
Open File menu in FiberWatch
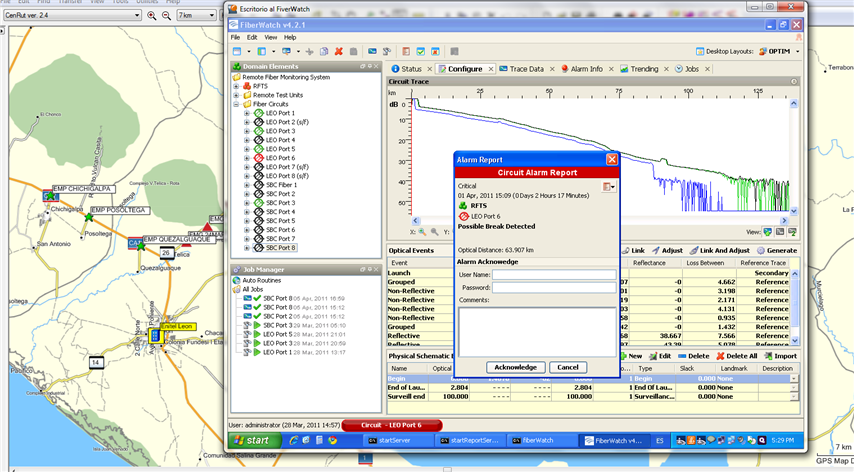coord(235,38)
